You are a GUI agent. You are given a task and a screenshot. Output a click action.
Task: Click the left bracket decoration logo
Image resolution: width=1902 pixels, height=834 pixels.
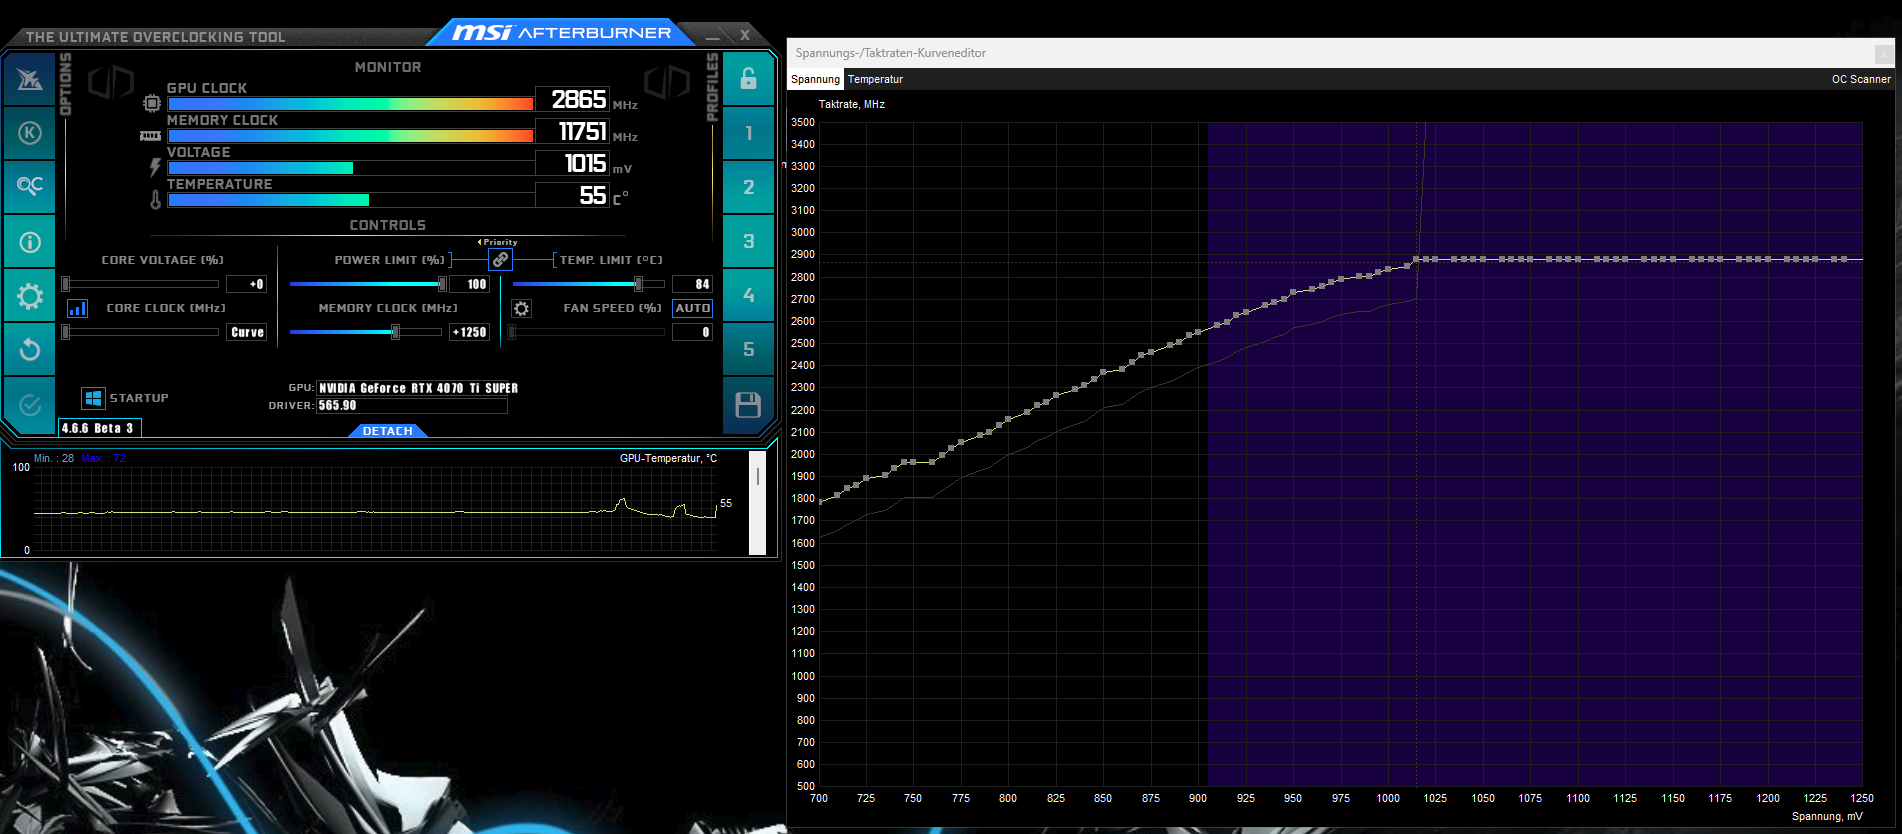tap(110, 82)
